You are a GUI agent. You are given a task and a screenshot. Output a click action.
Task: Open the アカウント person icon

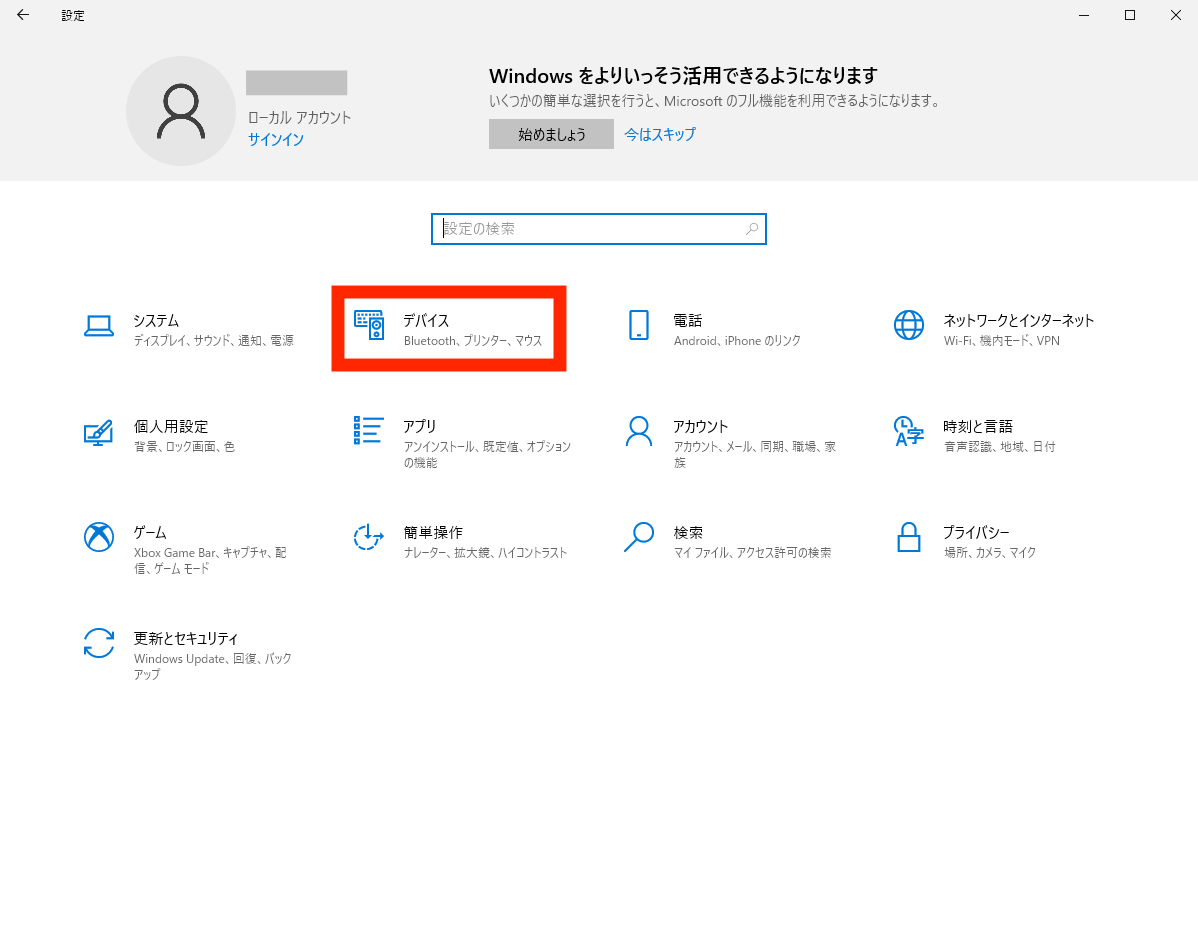[639, 431]
